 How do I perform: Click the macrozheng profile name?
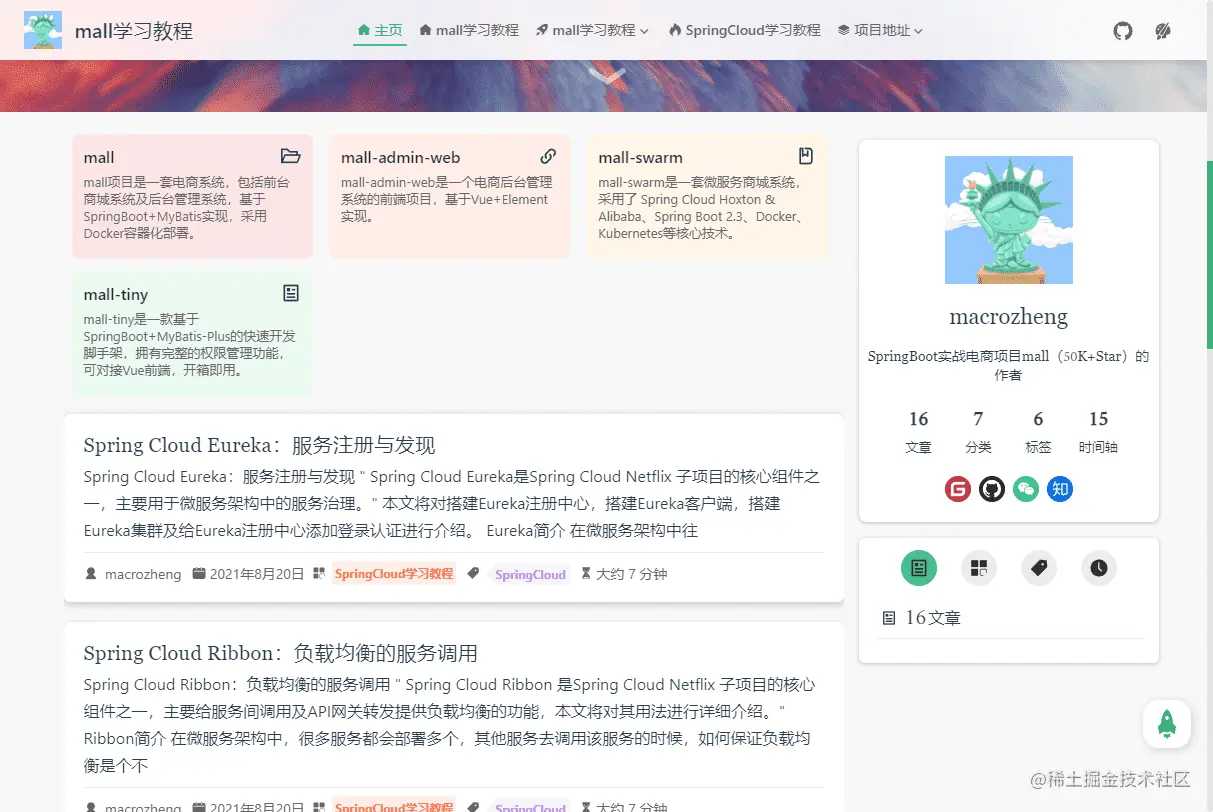(1009, 317)
